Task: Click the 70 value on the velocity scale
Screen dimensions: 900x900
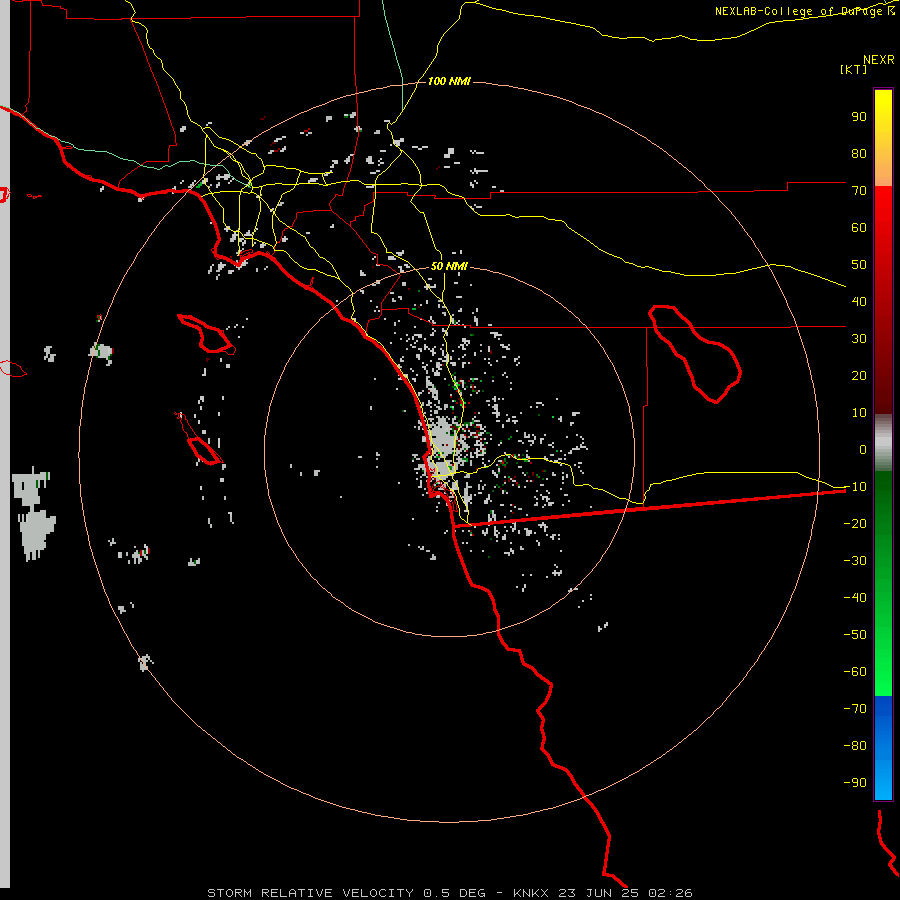Action: coord(859,191)
